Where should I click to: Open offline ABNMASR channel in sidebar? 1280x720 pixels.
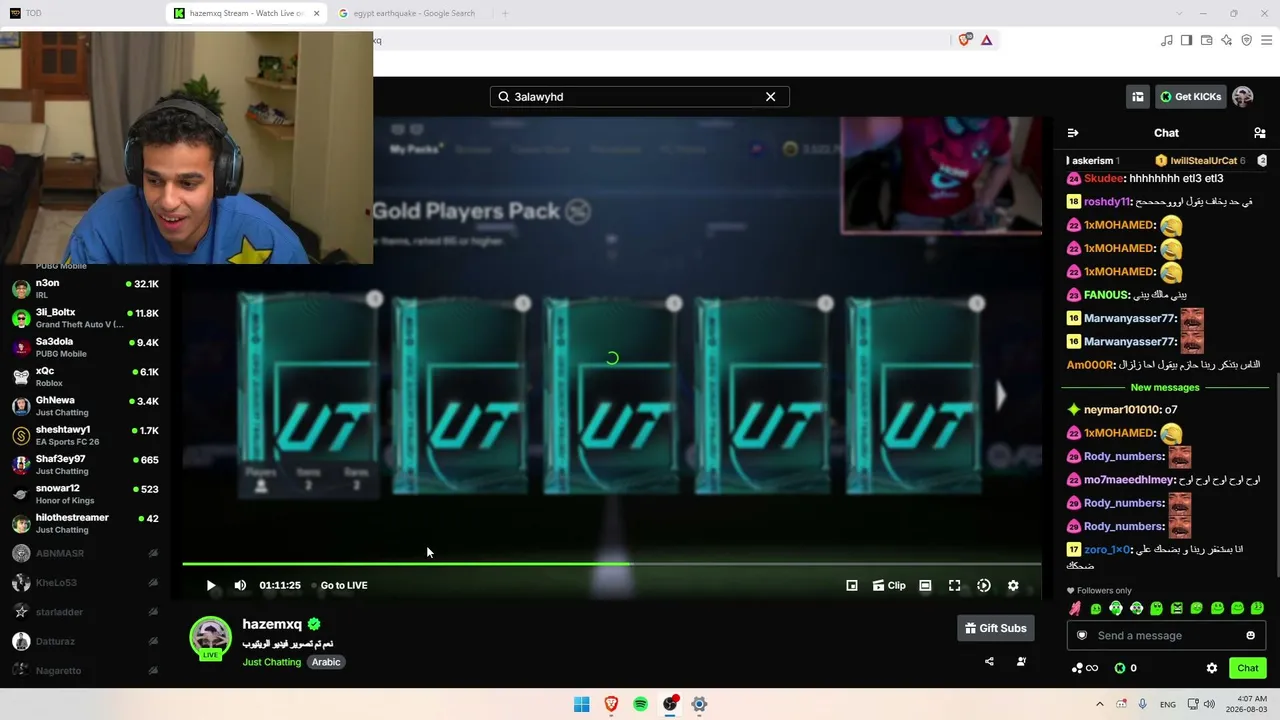point(85,553)
